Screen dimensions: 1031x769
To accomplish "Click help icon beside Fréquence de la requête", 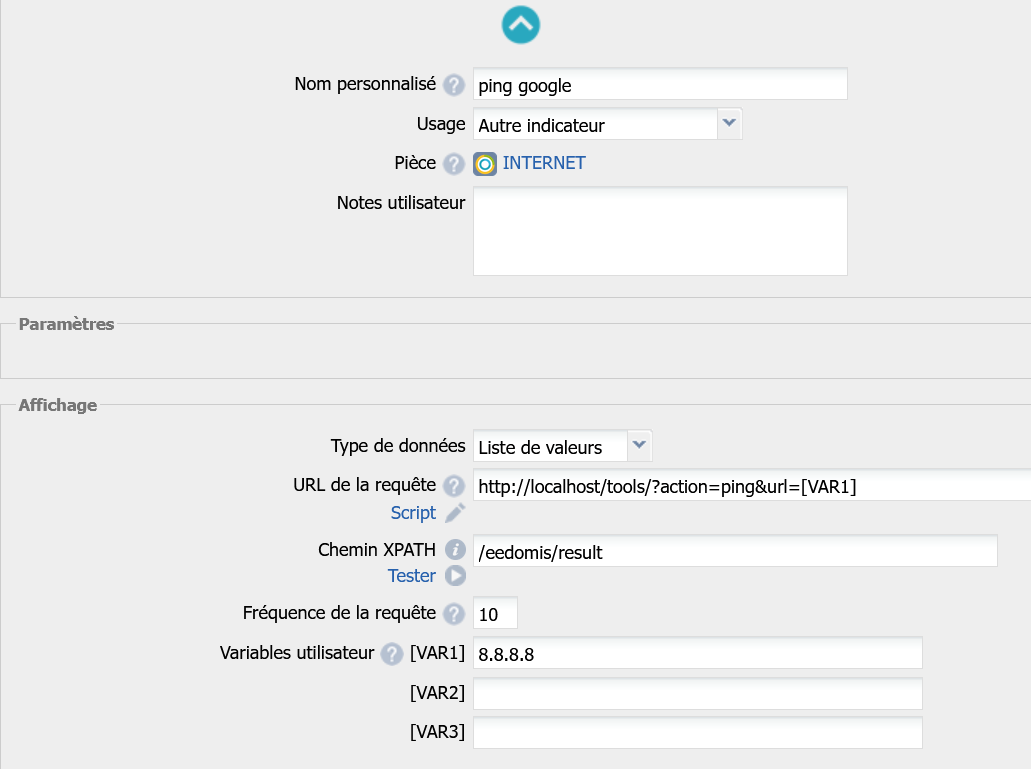I will tap(454, 613).
